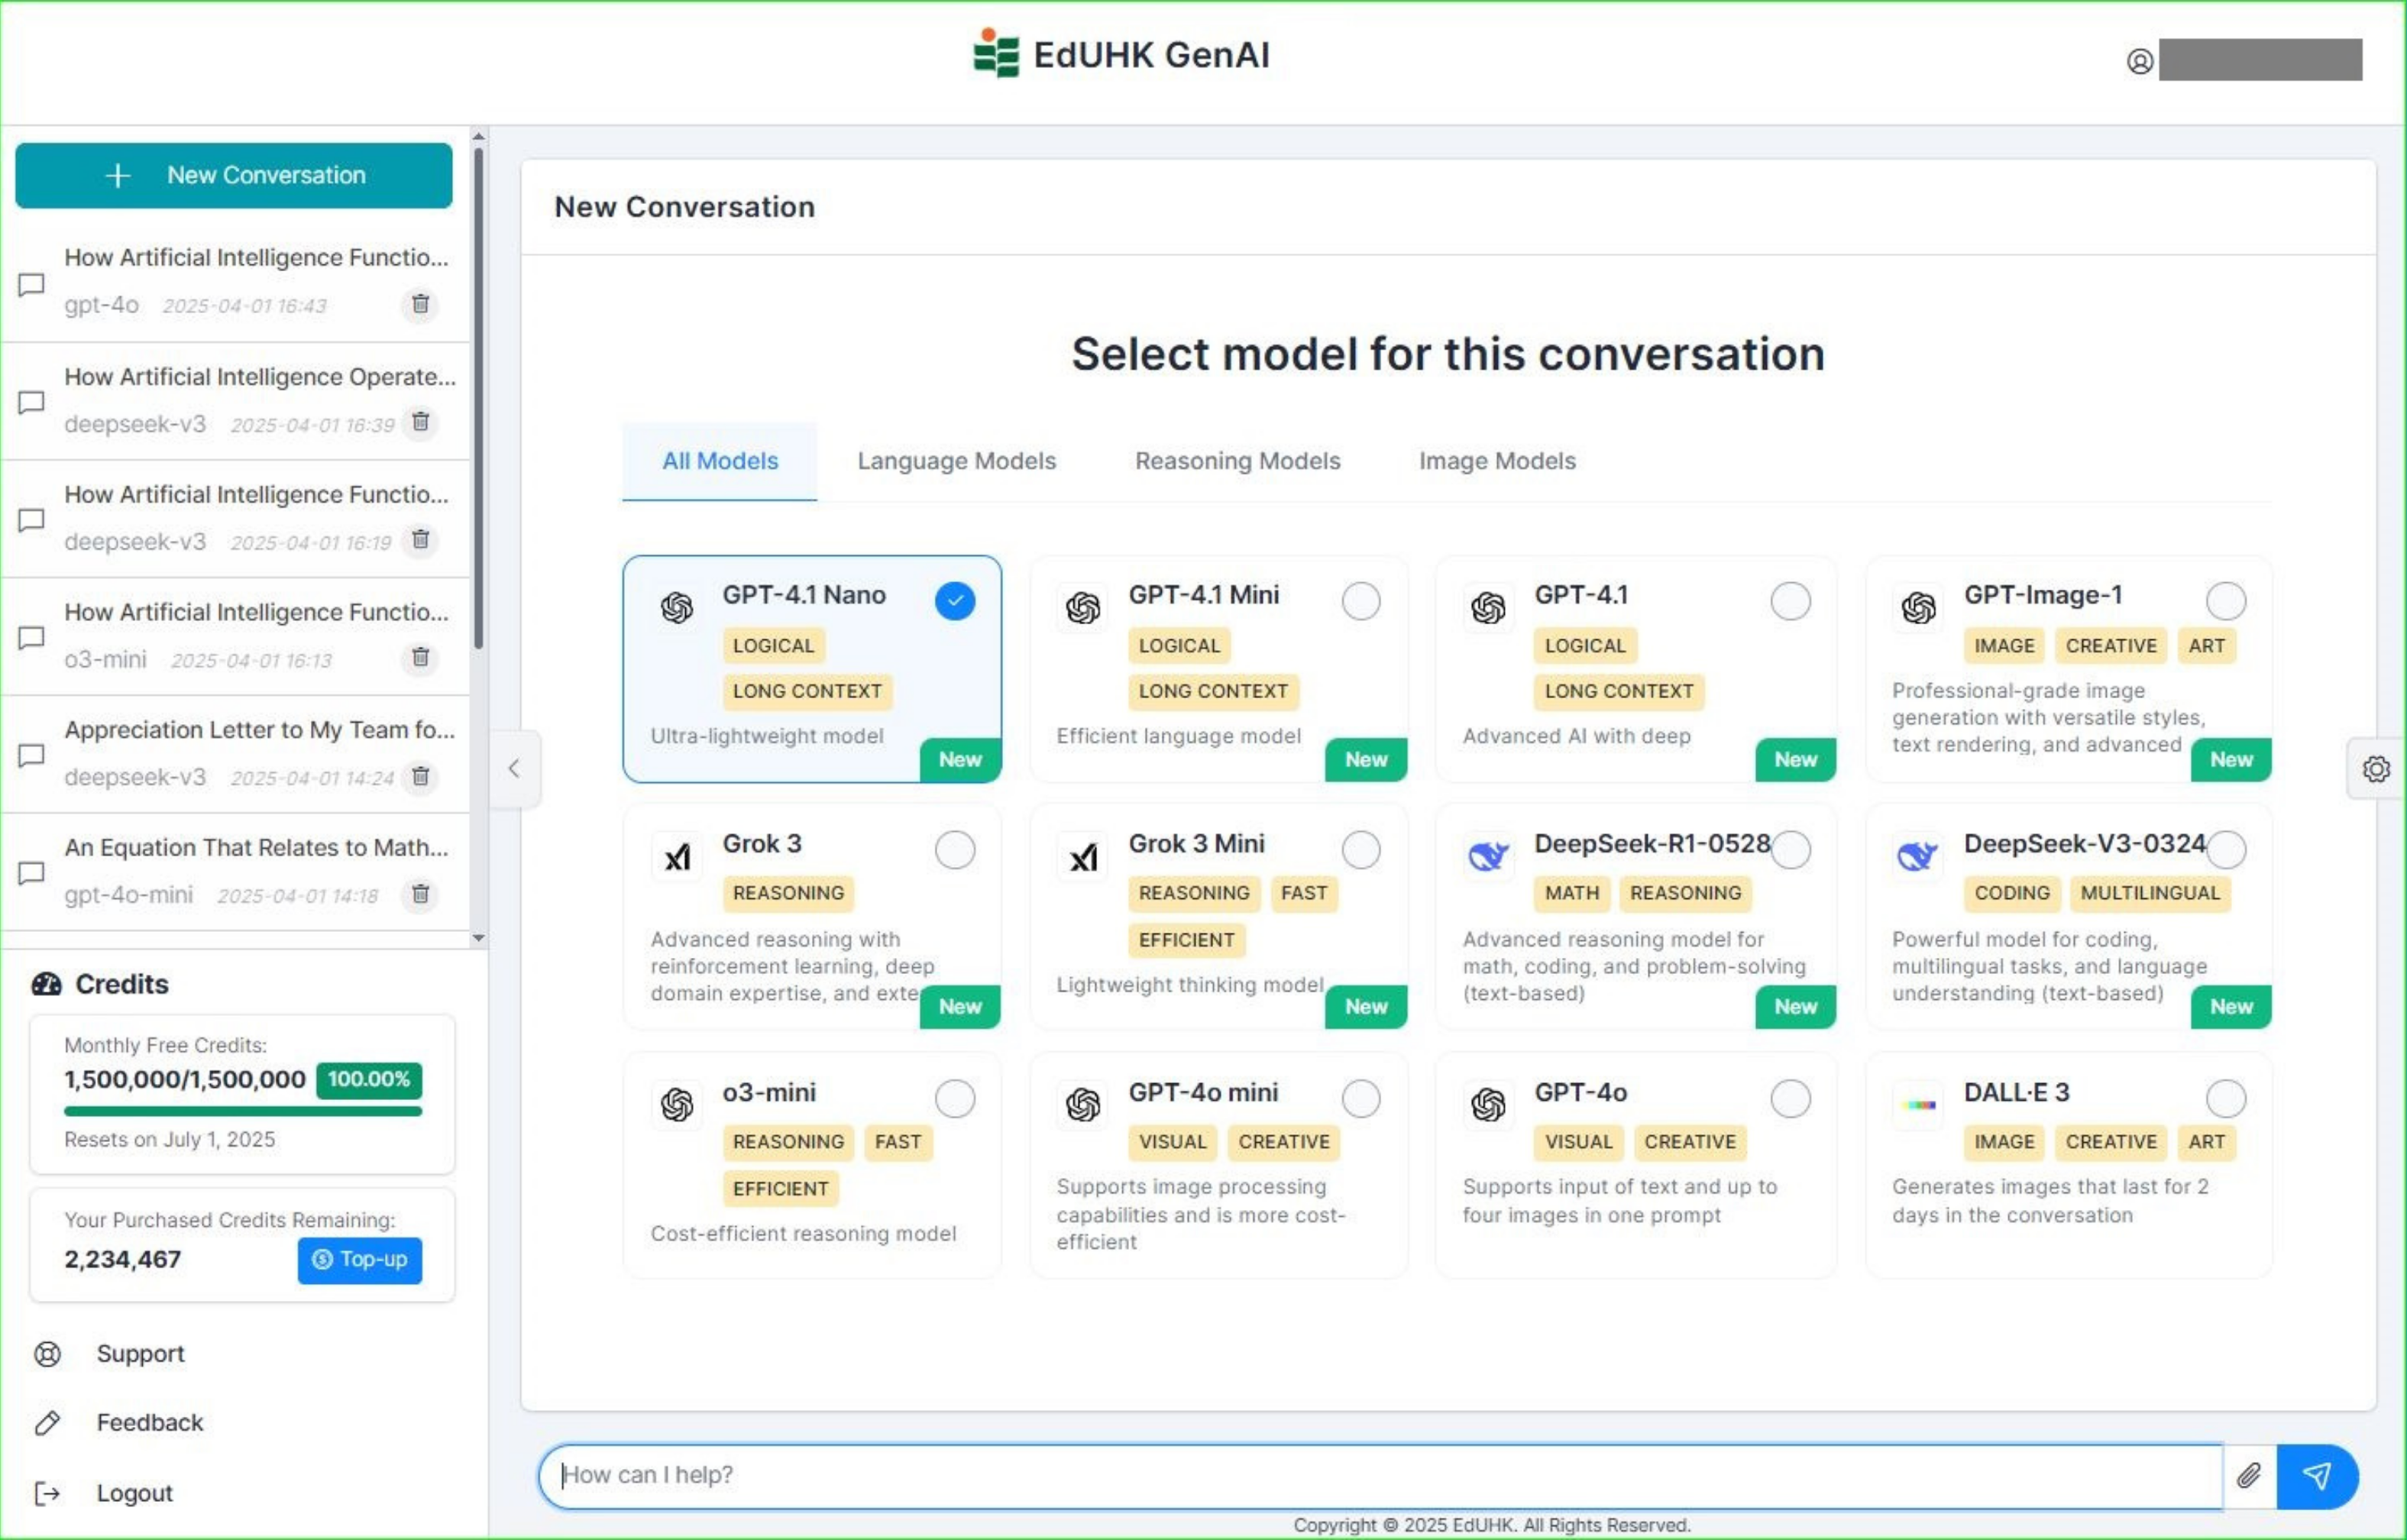The height and width of the screenshot is (1540, 2407).
Task: Delete the o3-mini 16:13 conversation
Action: pos(420,658)
